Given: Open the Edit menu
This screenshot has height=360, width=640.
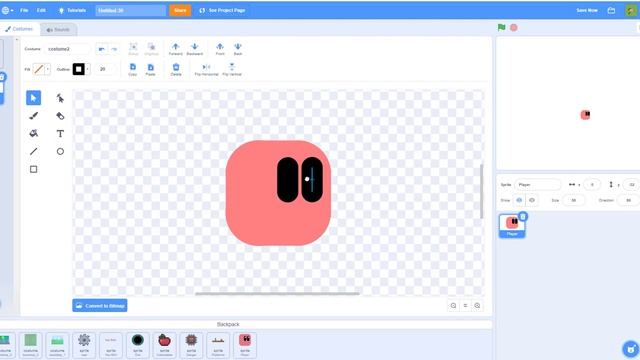Looking at the screenshot, I should [41, 10].
